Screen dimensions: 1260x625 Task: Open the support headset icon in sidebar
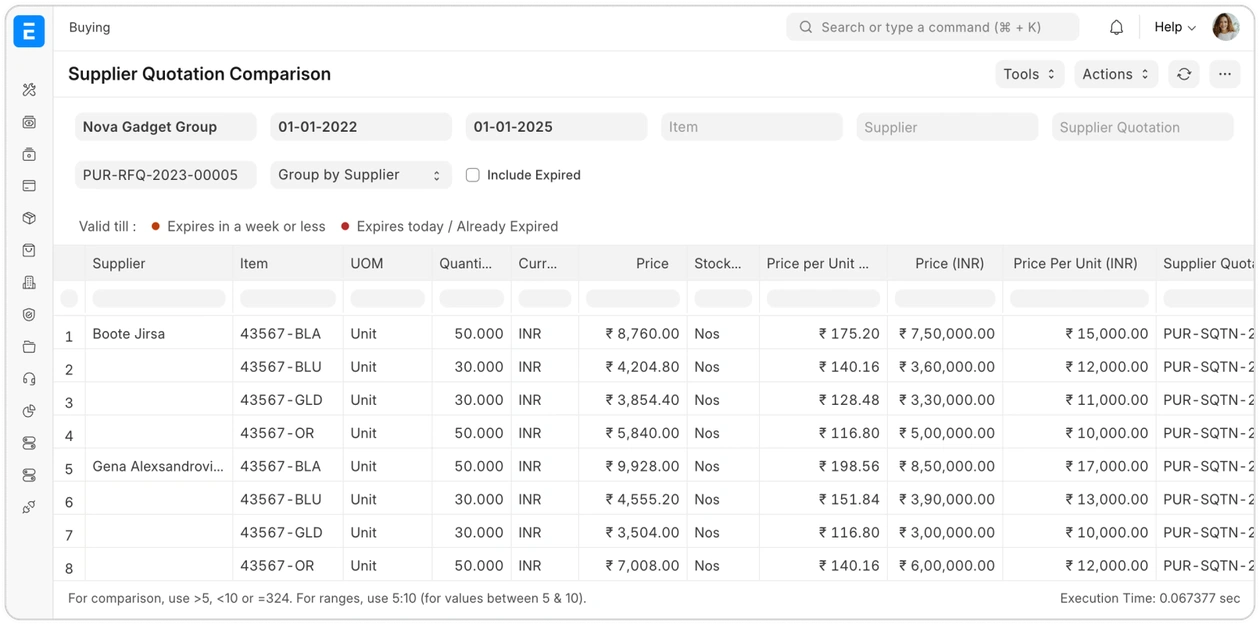pos(29,379)
